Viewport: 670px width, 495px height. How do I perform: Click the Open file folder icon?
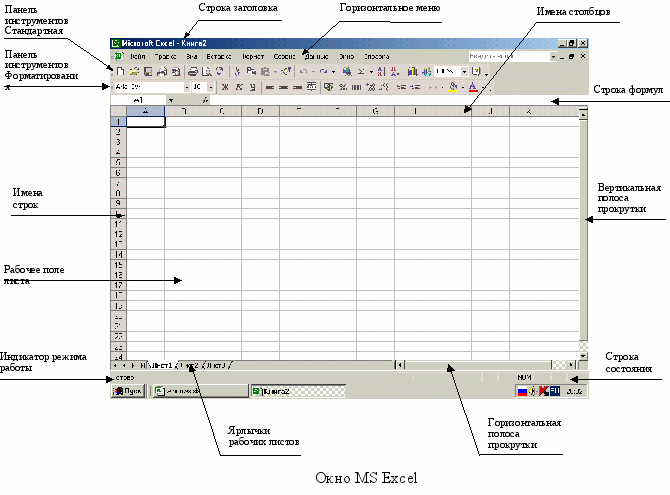(134, 71)
